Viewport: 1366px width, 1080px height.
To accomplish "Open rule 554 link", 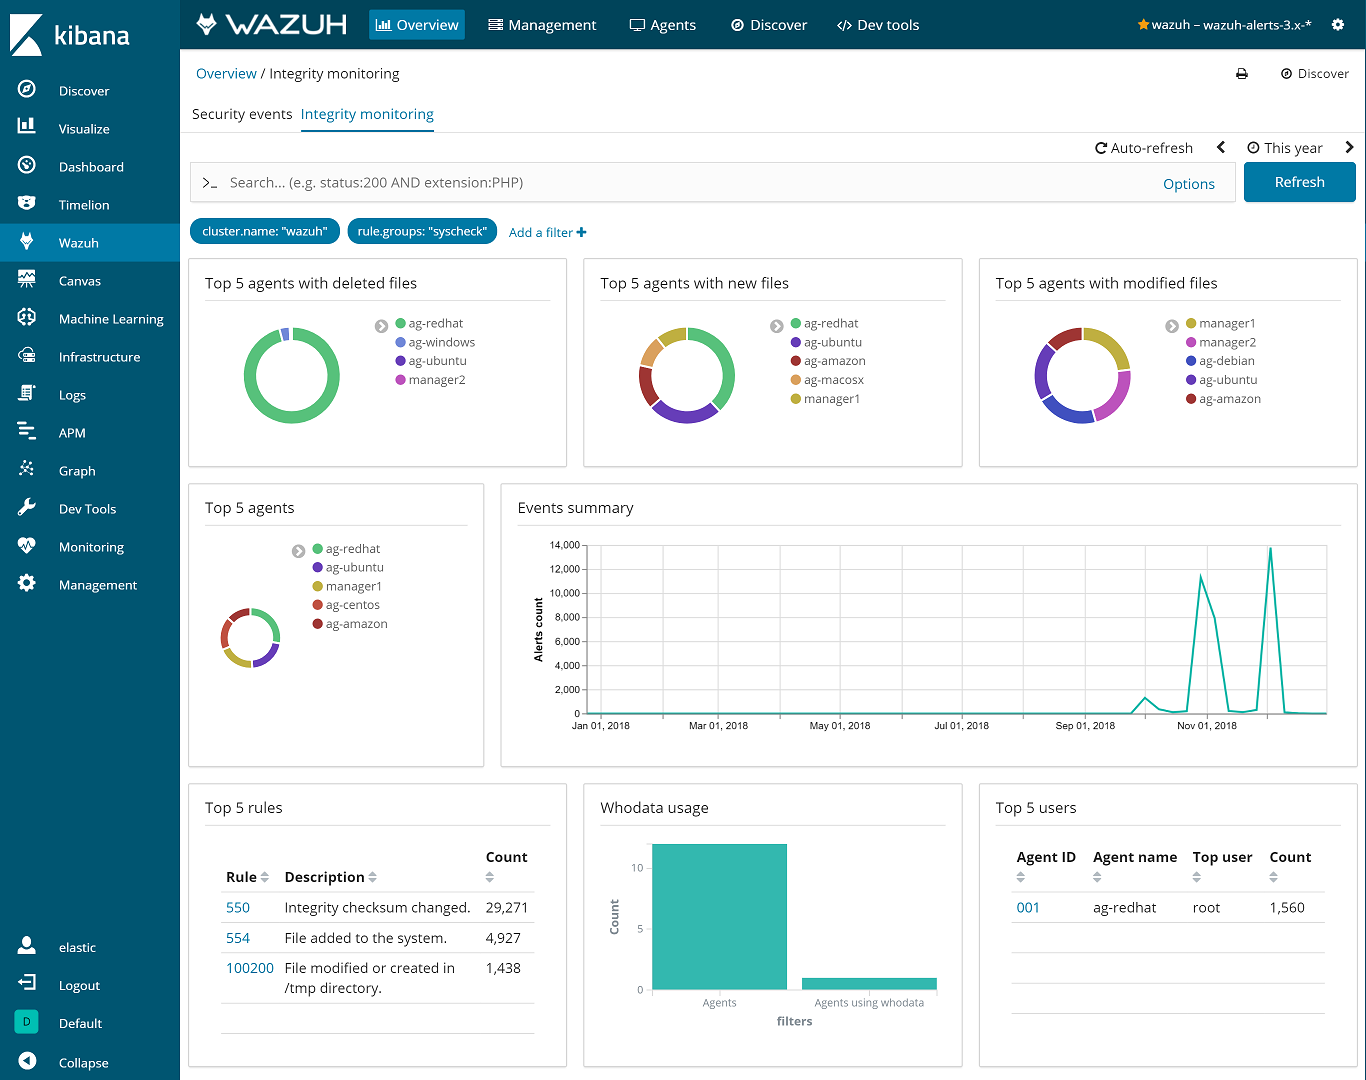I will [x=238, y=937].
